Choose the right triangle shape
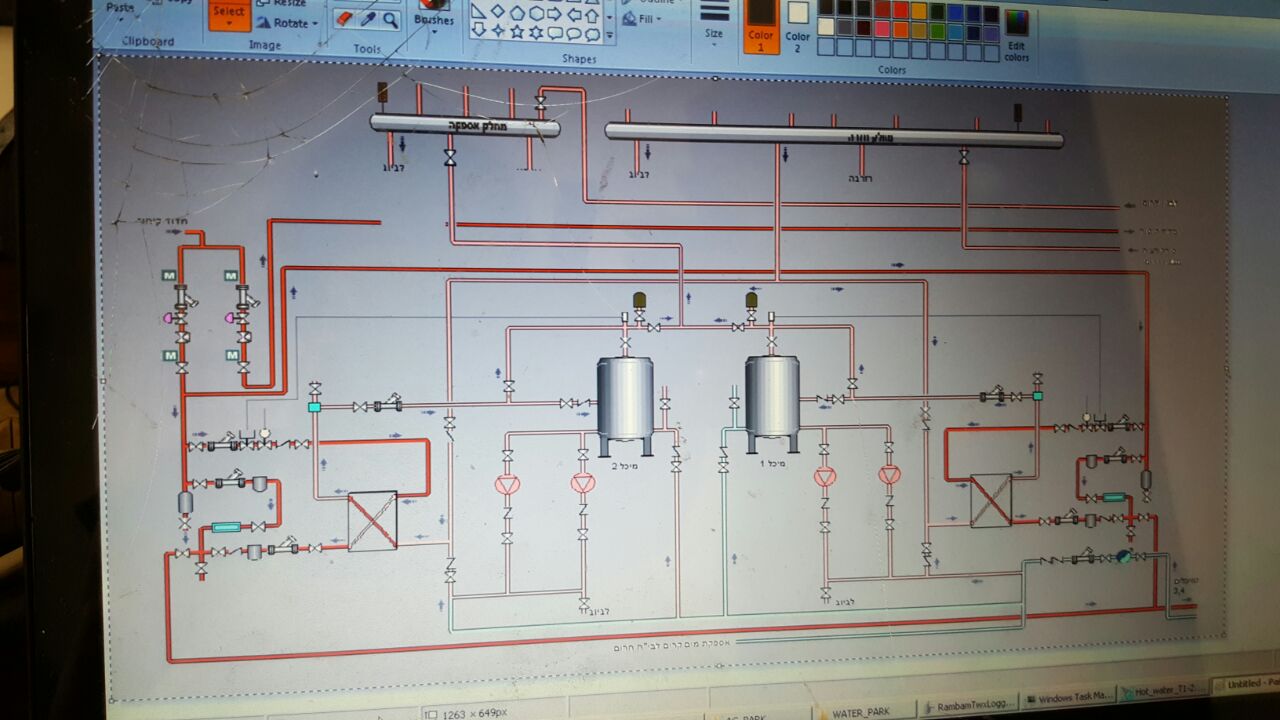The height and width of the screenshot is (720, 1280). [x=478, y=12]
